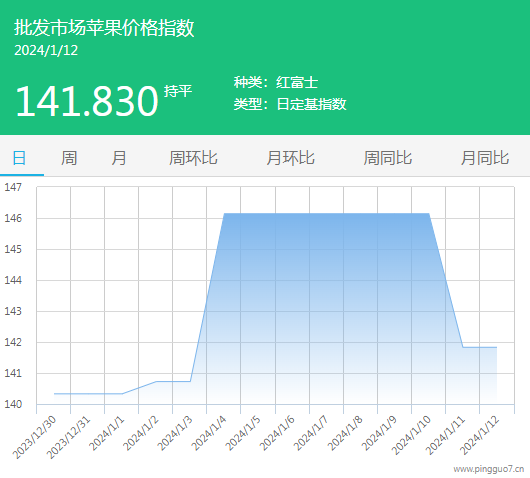Viewport: 530px width, 478px height.
Task: Switch to the 月 monthly tab
Action: click(x=119, y=158)
